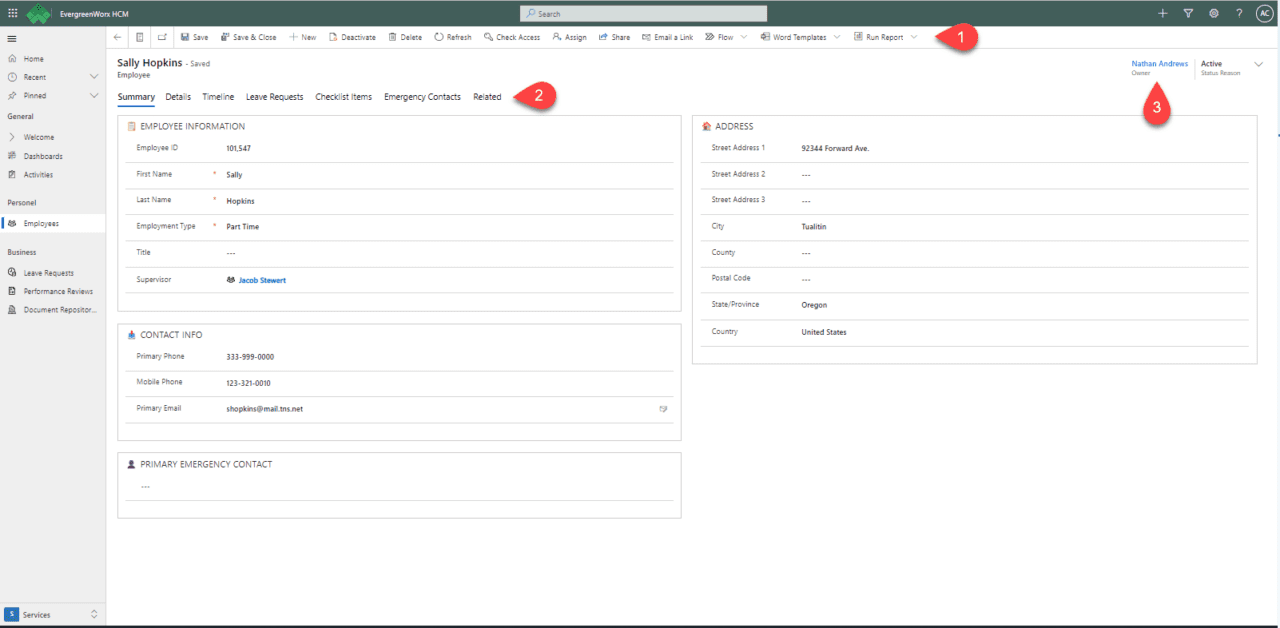The width and height of the screenshot is (1280, 628).
Task: Open the settings gear in the top bar
Action: point(1214,13)
